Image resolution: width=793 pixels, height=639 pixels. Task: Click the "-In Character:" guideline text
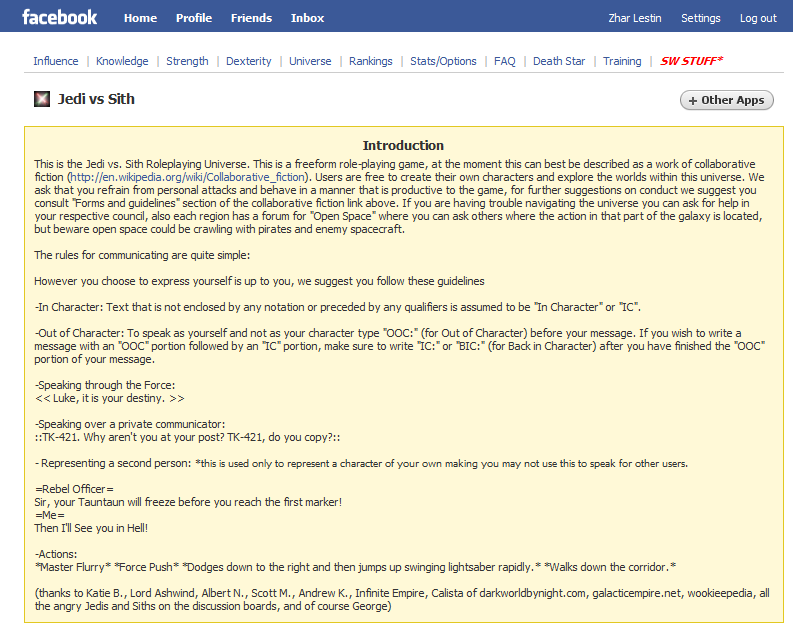point(338,307)
